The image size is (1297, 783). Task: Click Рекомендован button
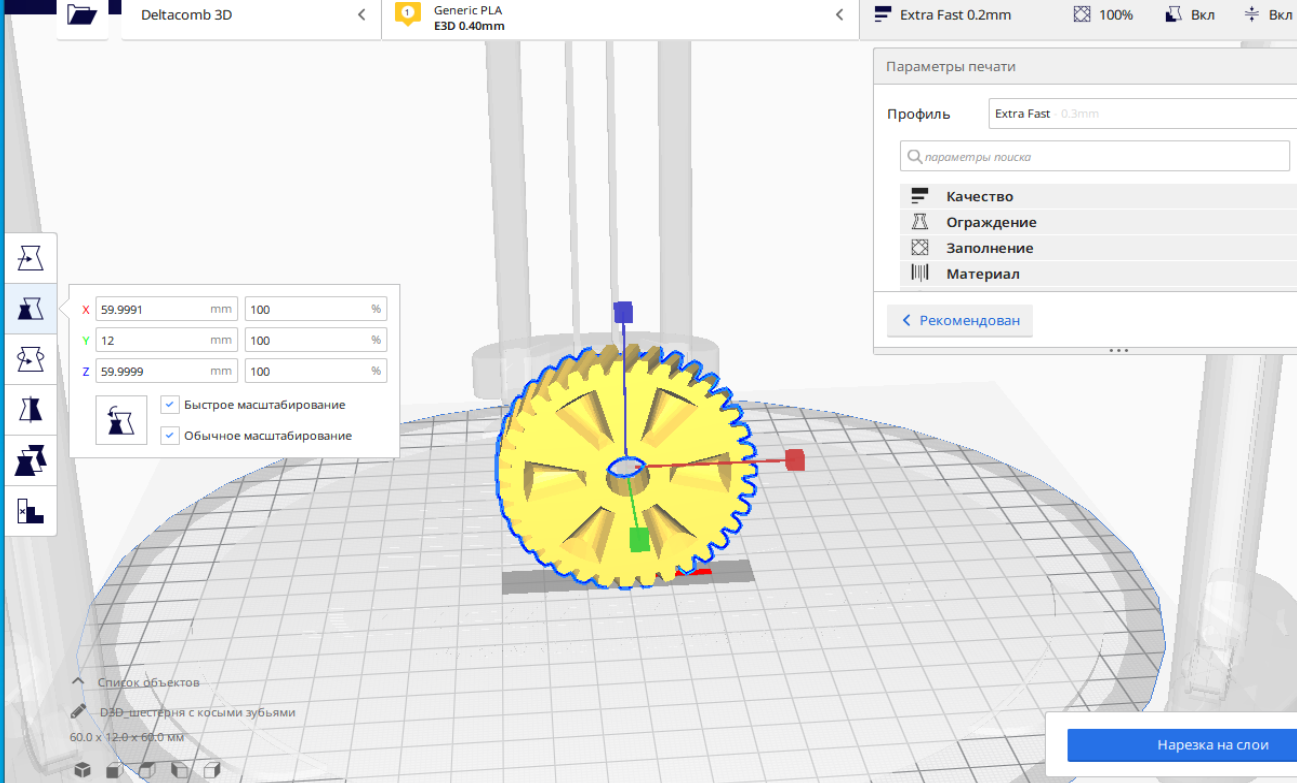click(x=960, y=321)
